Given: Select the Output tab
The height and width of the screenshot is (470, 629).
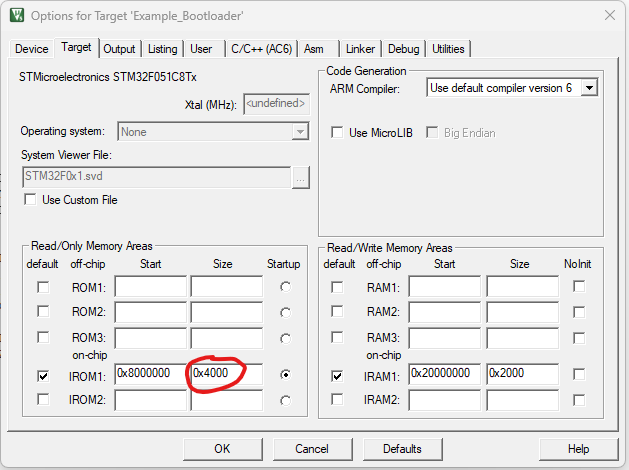Looking at the screenshot, I should (x=119, y=49).
